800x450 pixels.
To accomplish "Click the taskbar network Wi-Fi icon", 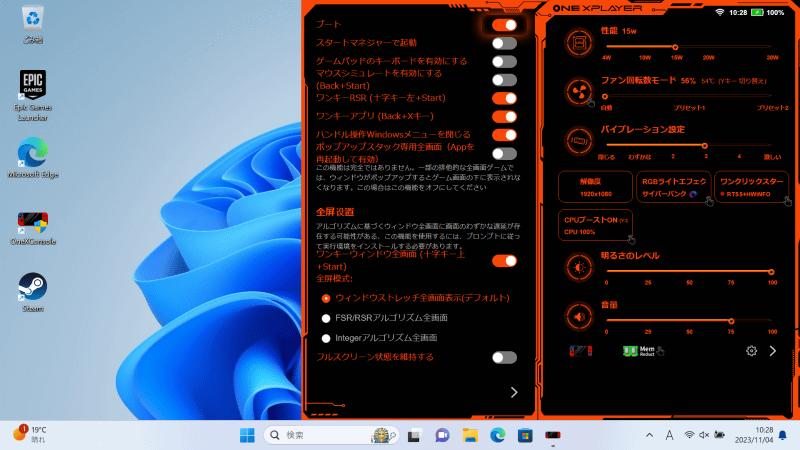I will pyautogui.click(x=689, y=435).
